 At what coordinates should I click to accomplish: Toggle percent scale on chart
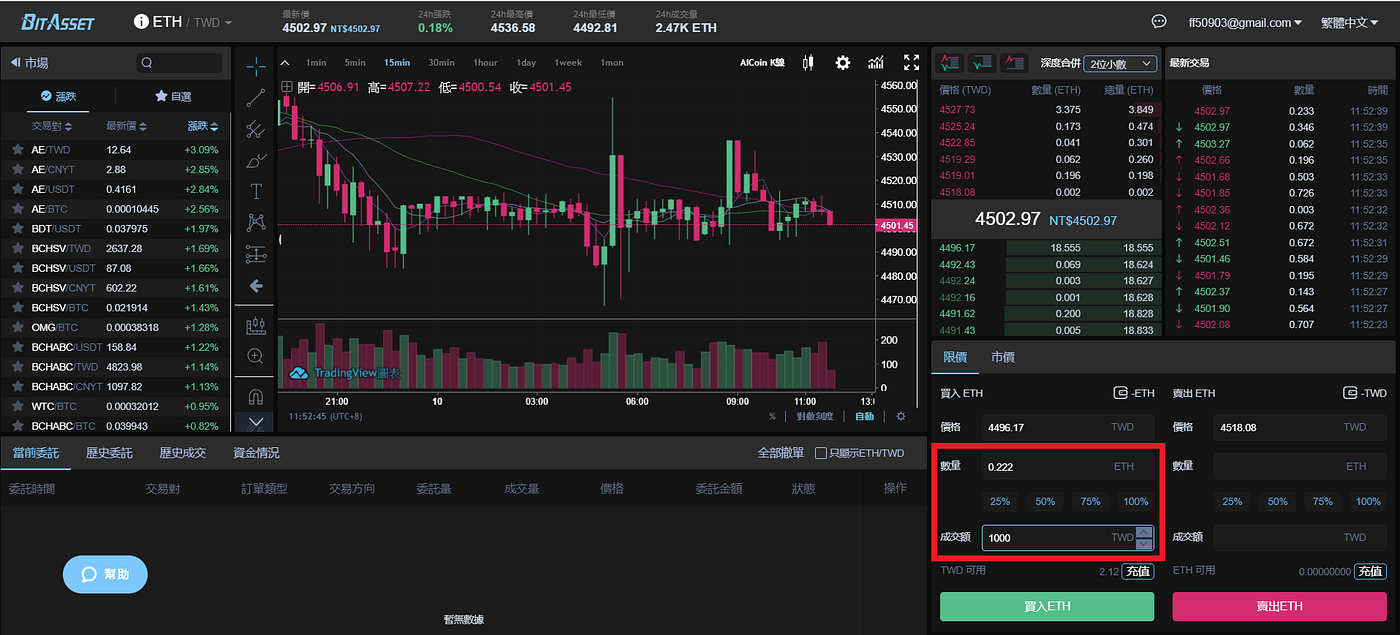772,416
